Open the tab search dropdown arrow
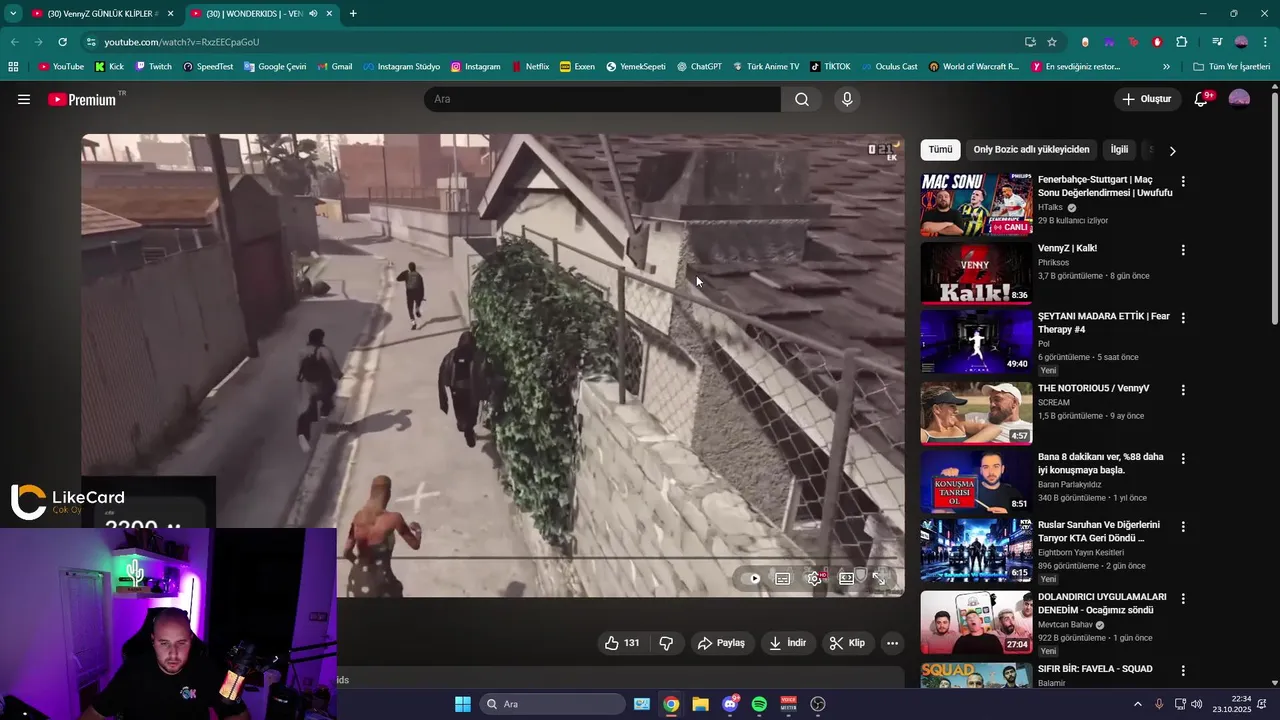 click(x=13, y=14)
